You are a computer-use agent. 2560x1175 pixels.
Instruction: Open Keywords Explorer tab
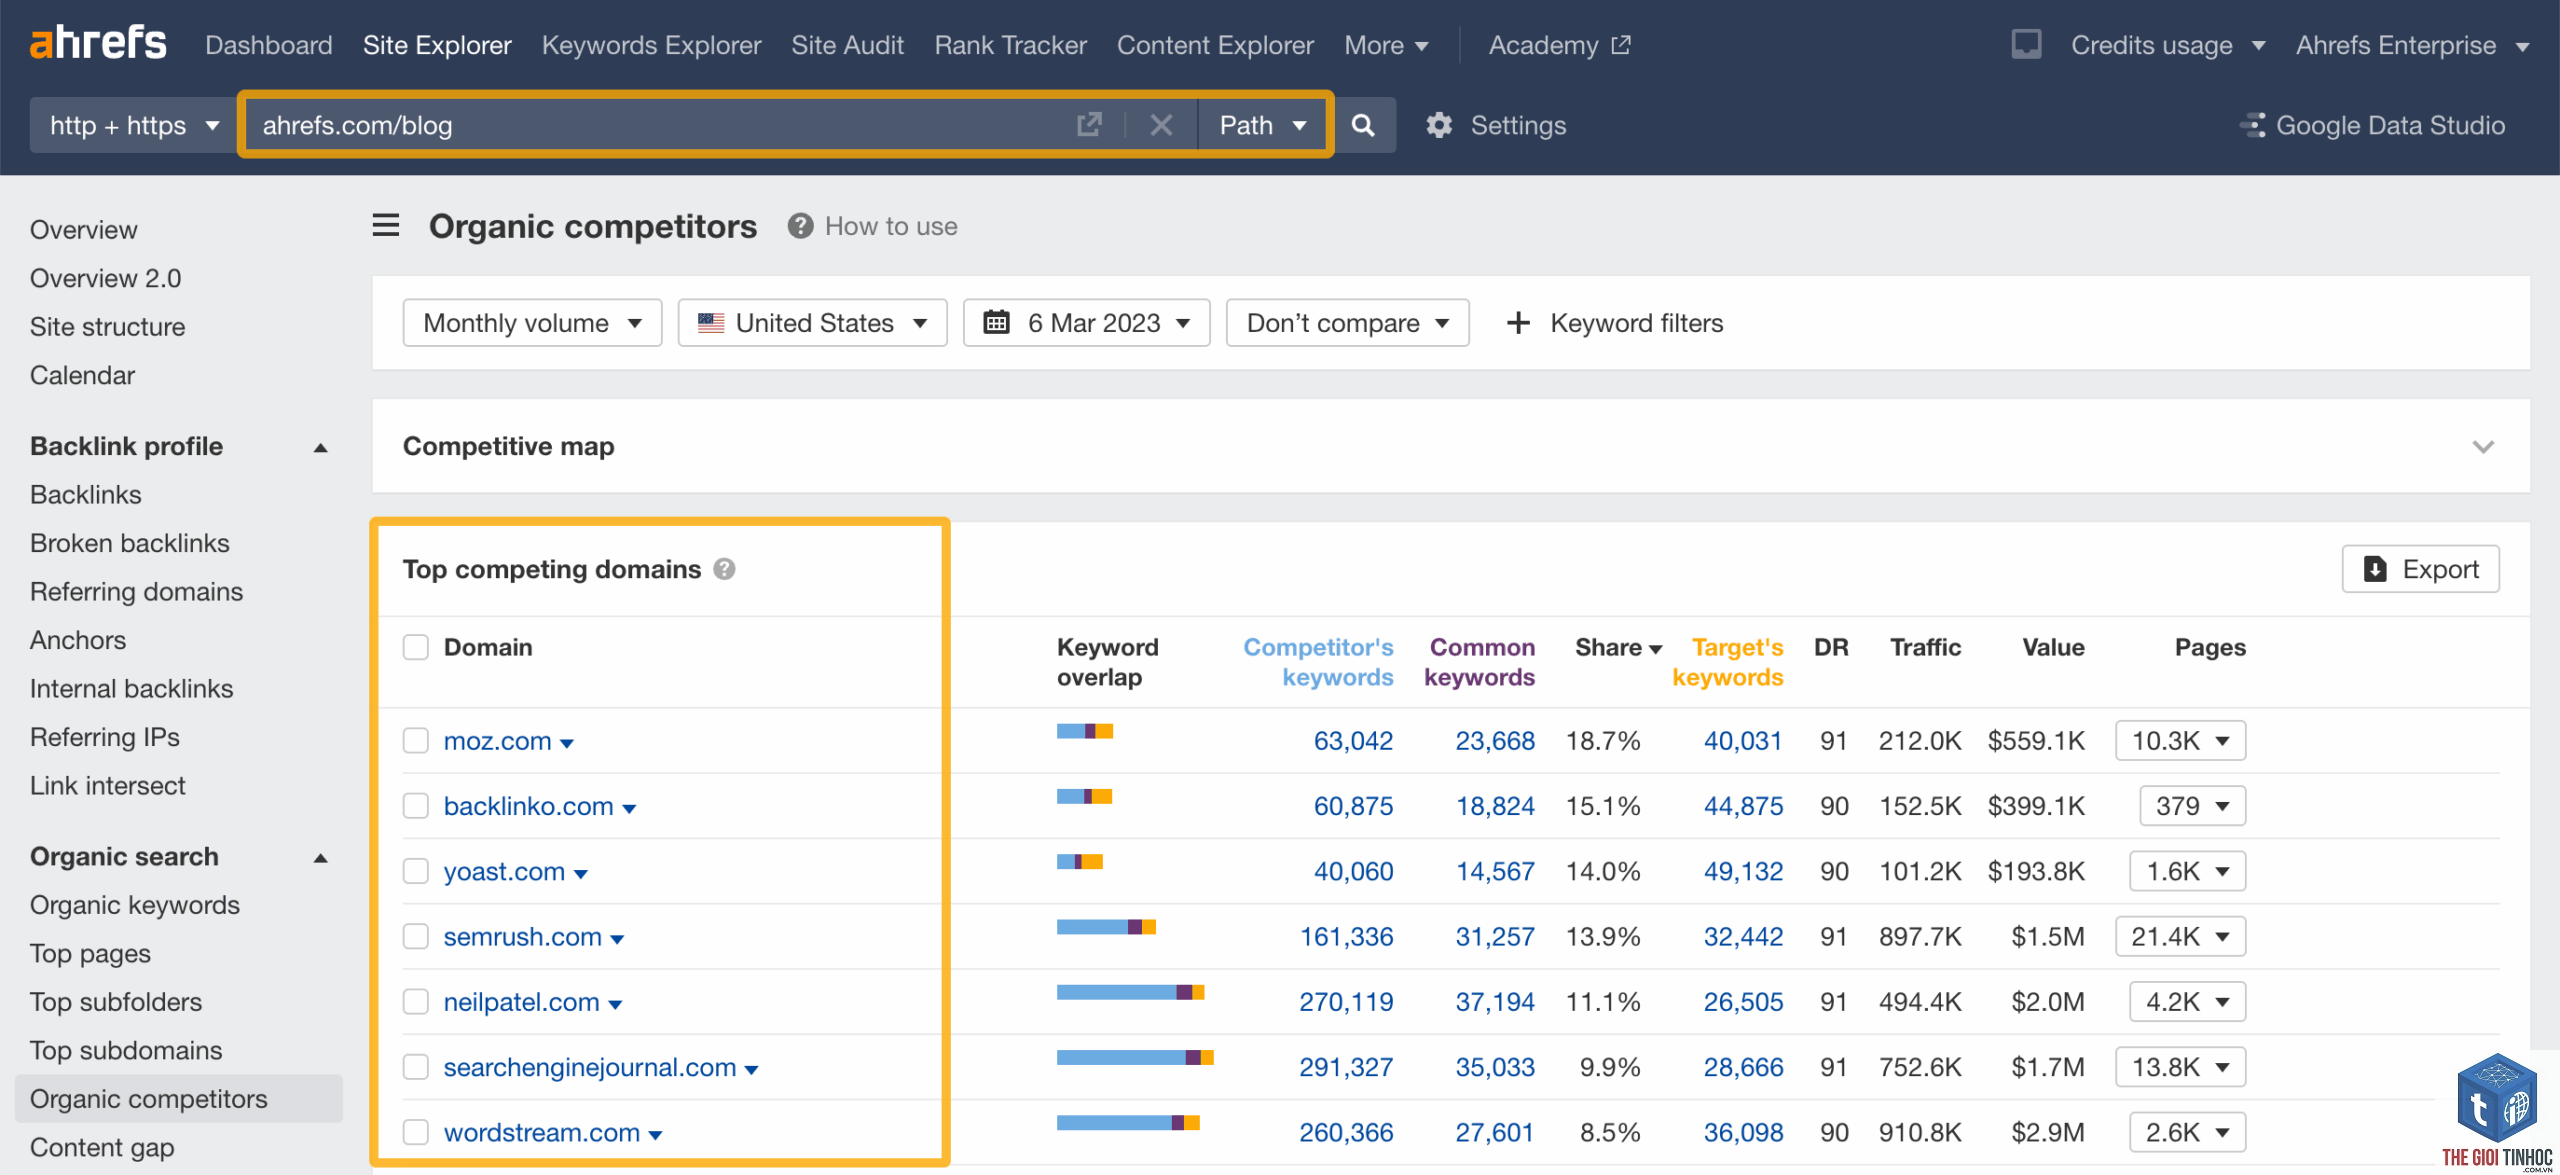pos(651,45)
